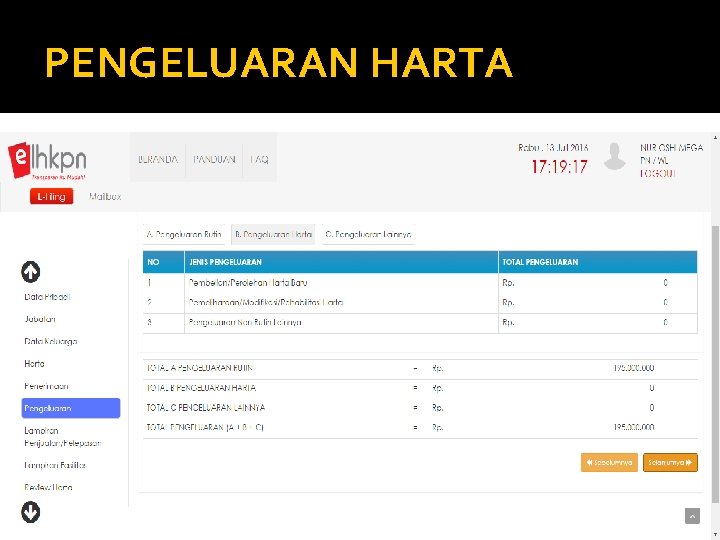Click the LOGOUT link
720x540 pixels.
coord(657,174)
